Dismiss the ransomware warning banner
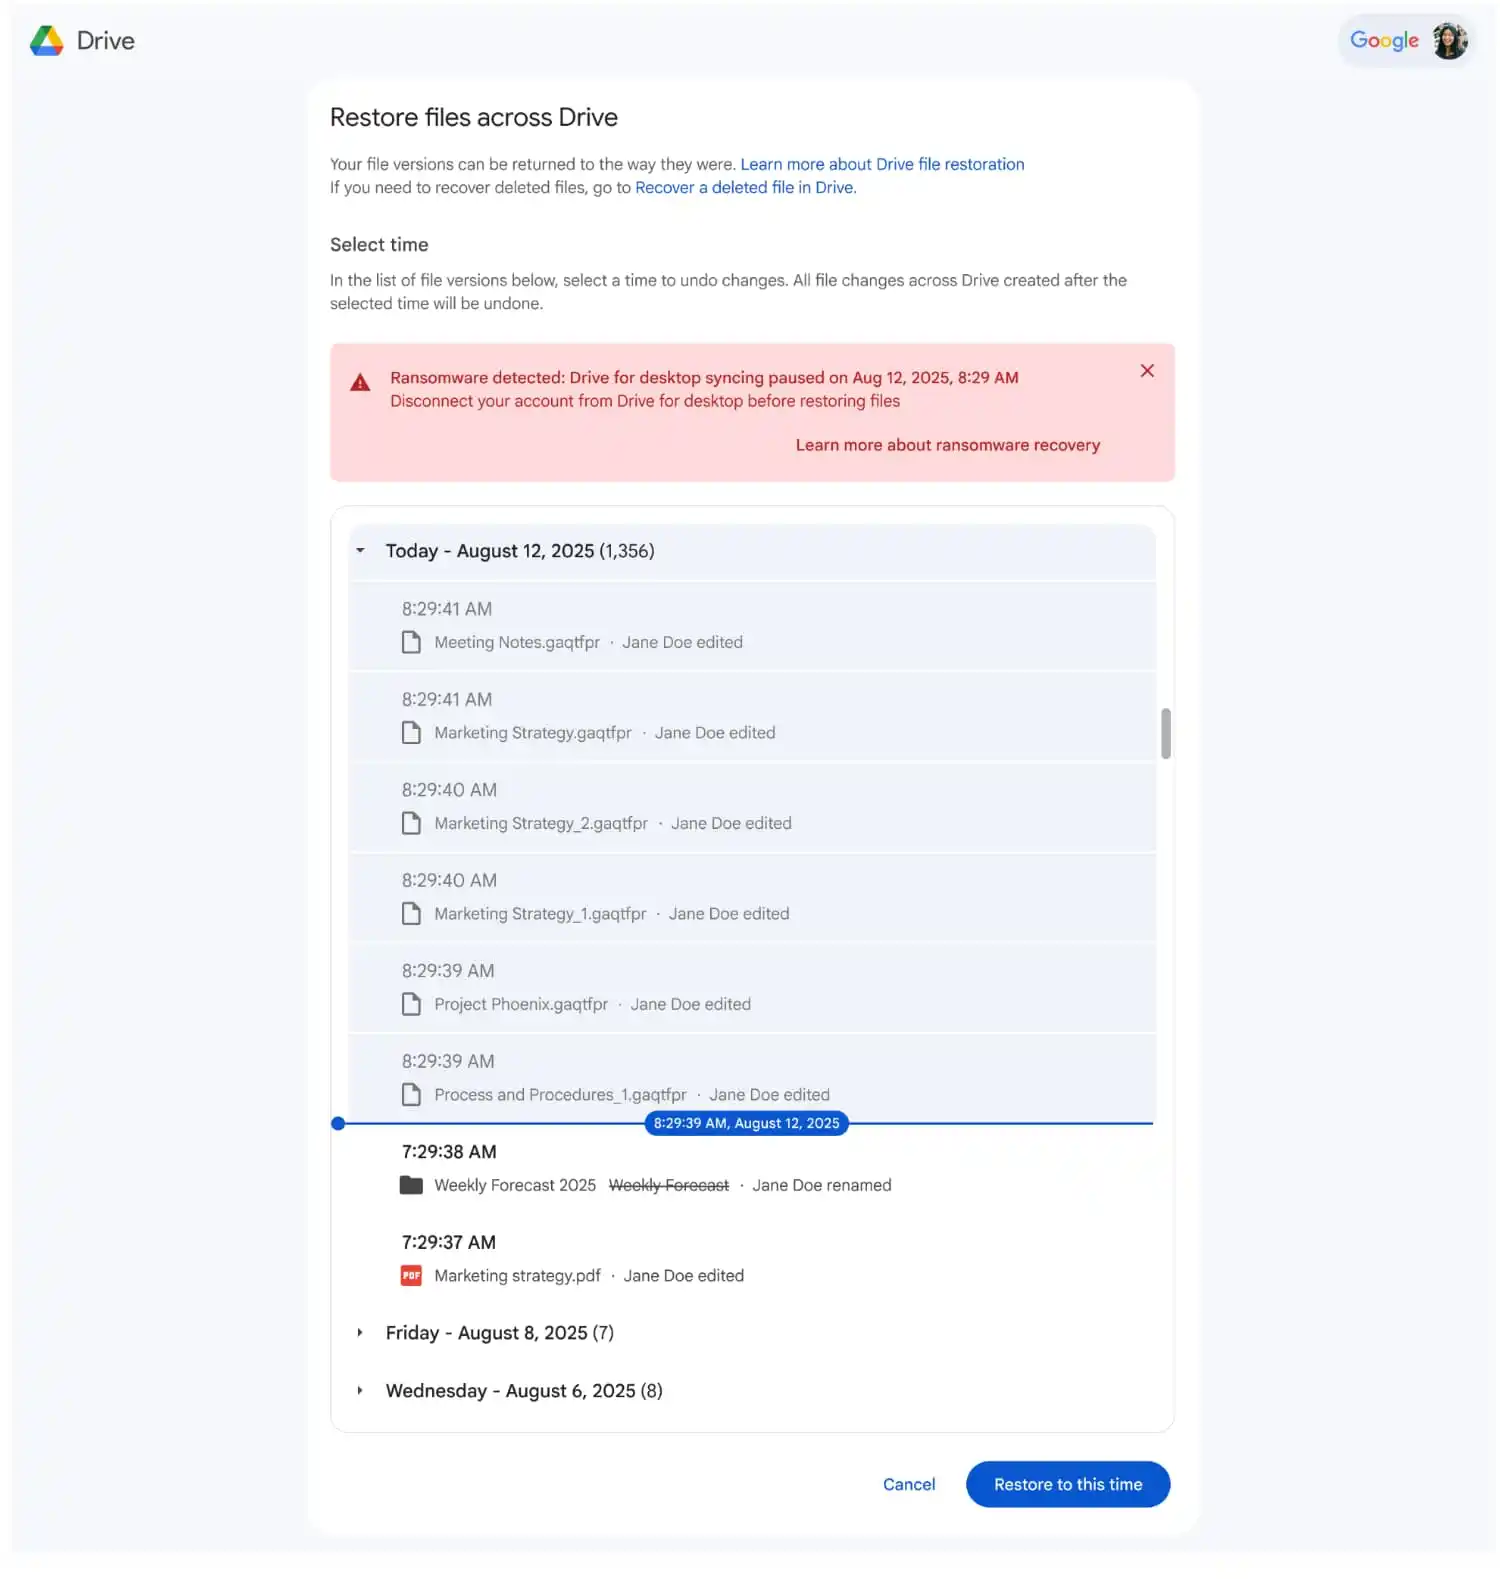 (x=1147, y=371)
